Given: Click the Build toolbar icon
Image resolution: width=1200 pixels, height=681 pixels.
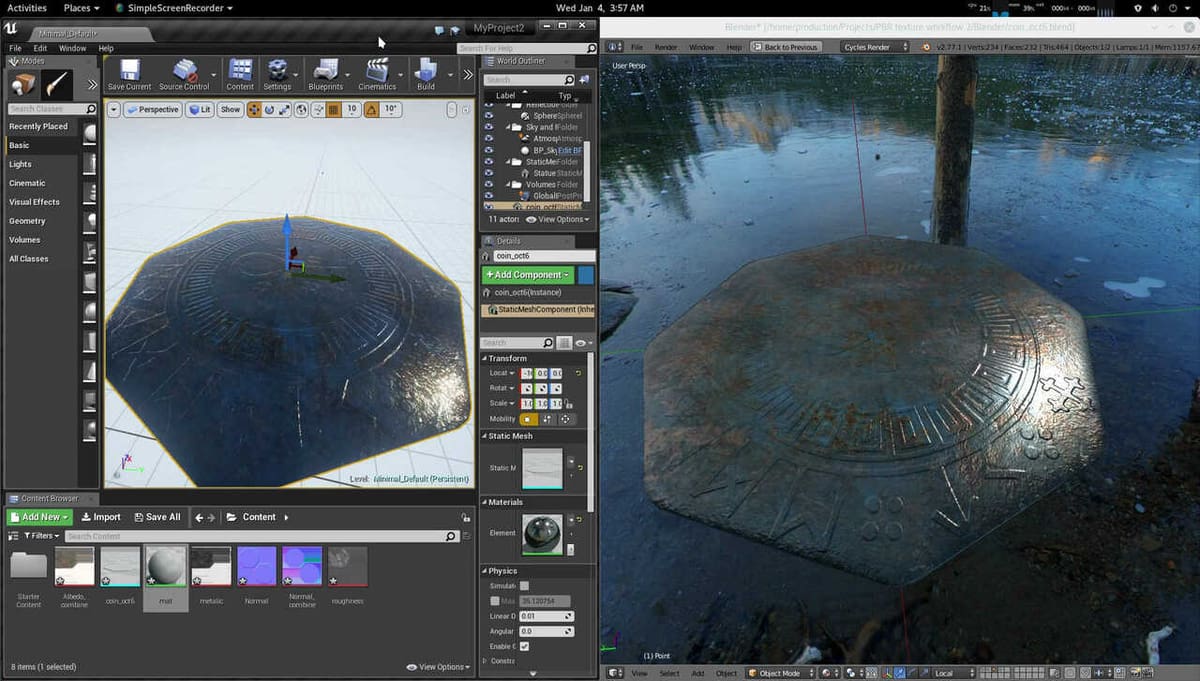Looking at the screenshot, I should point(426,70).
